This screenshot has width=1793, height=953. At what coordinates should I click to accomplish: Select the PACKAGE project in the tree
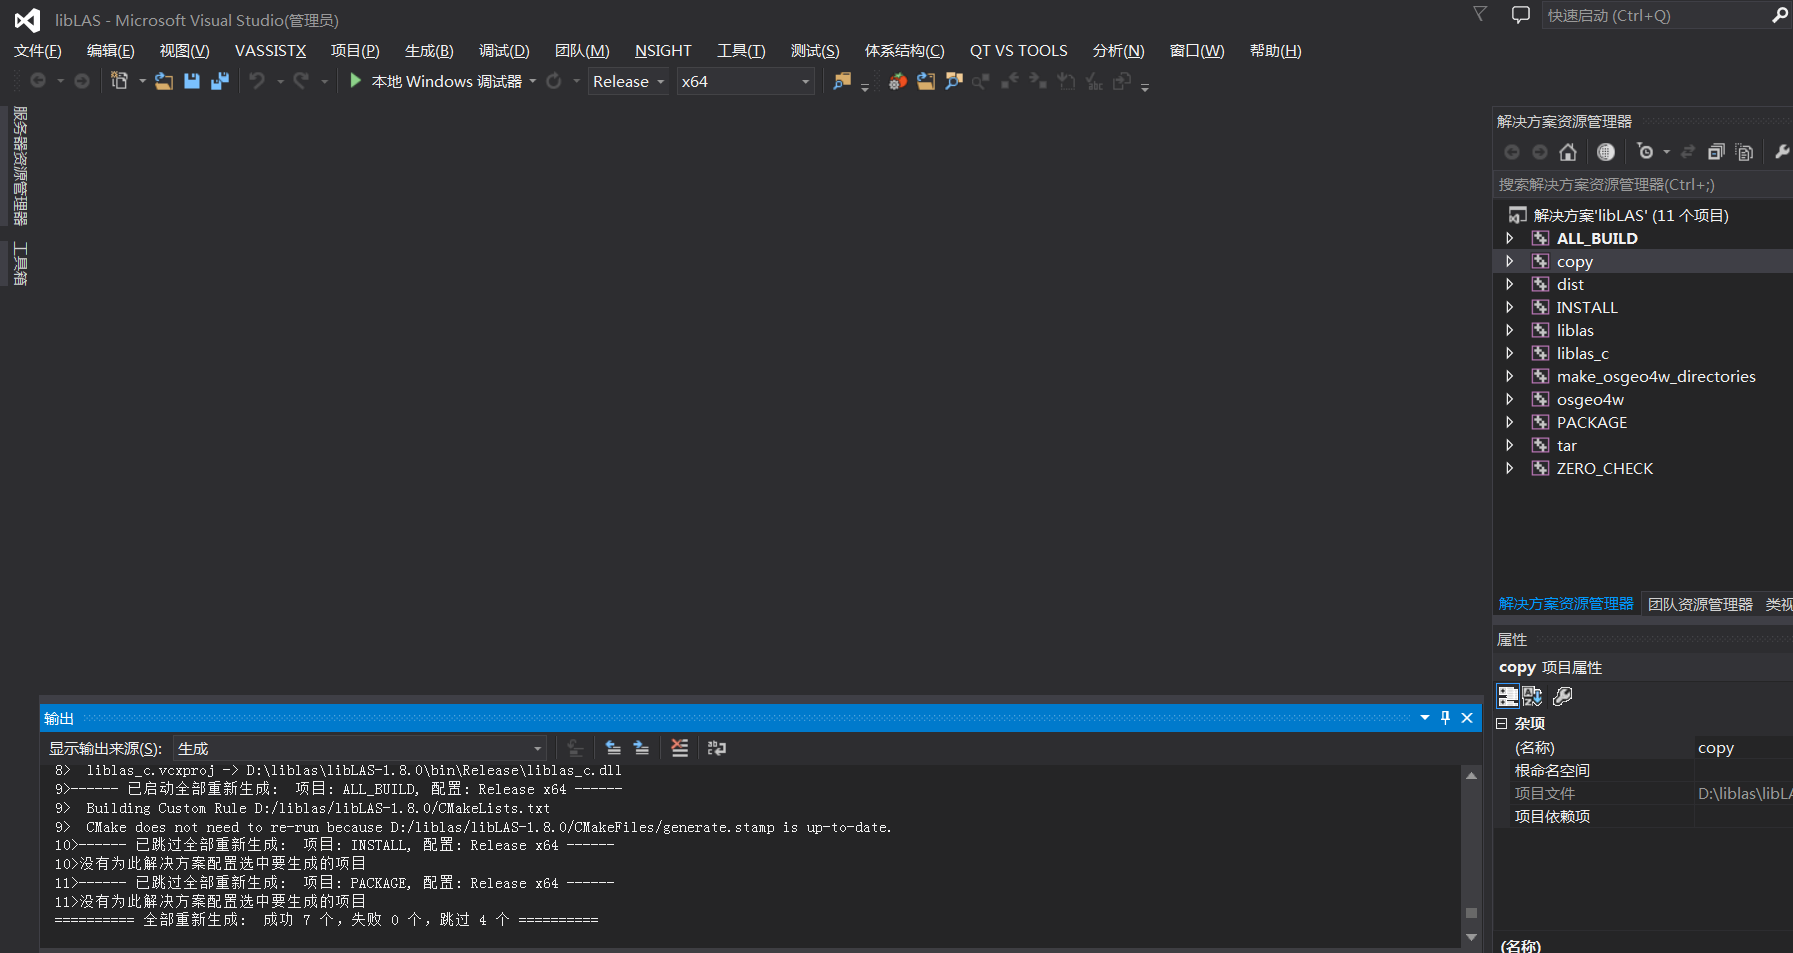pyautogui.click(x=1591, y=422)
